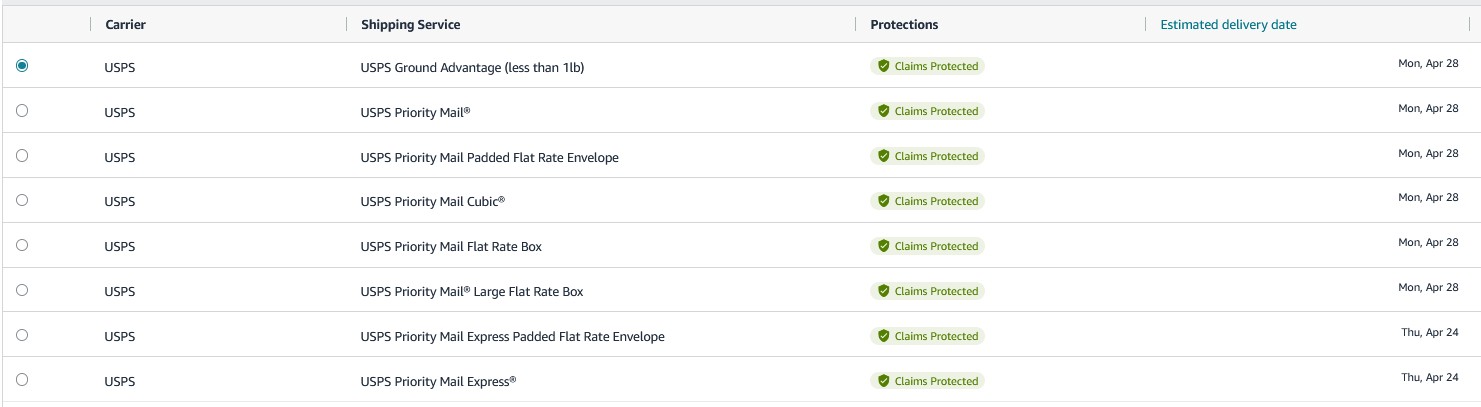1481x407 pixels.
Task: Choose Priority Mail Flat Rate Box radio
Action: tap(22, 245)
